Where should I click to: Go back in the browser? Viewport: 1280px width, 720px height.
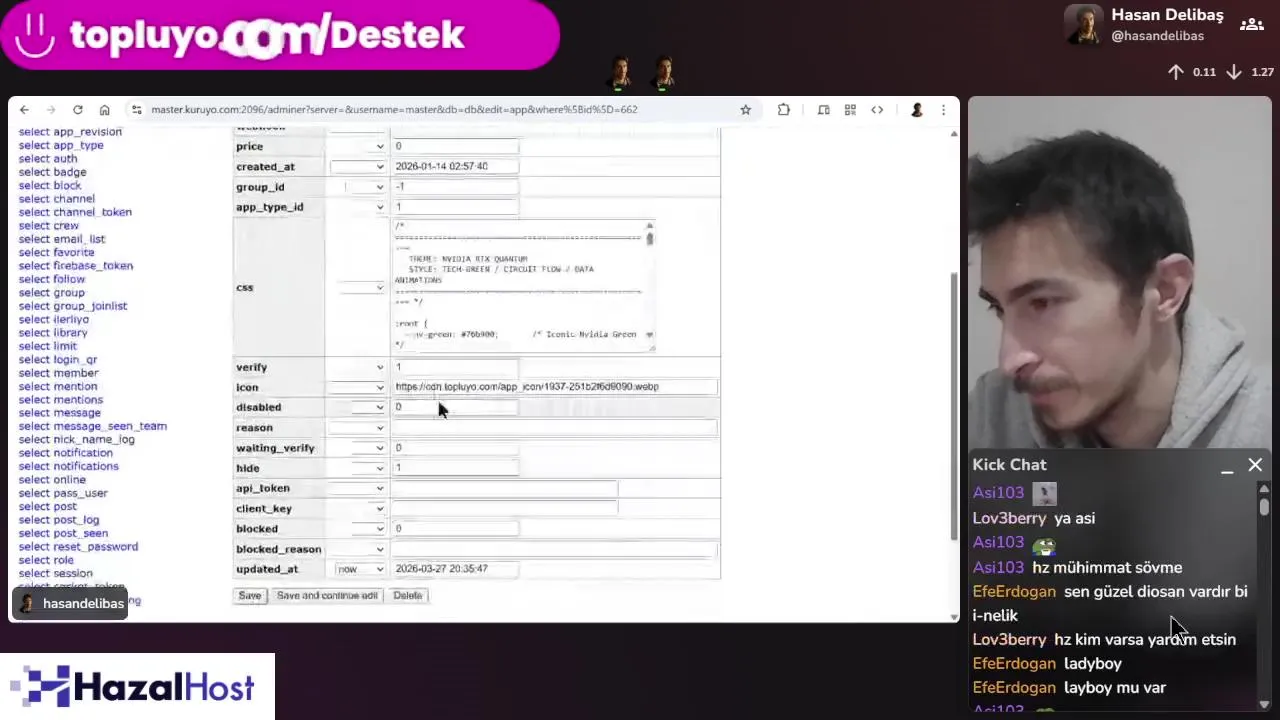pos(24,110)
